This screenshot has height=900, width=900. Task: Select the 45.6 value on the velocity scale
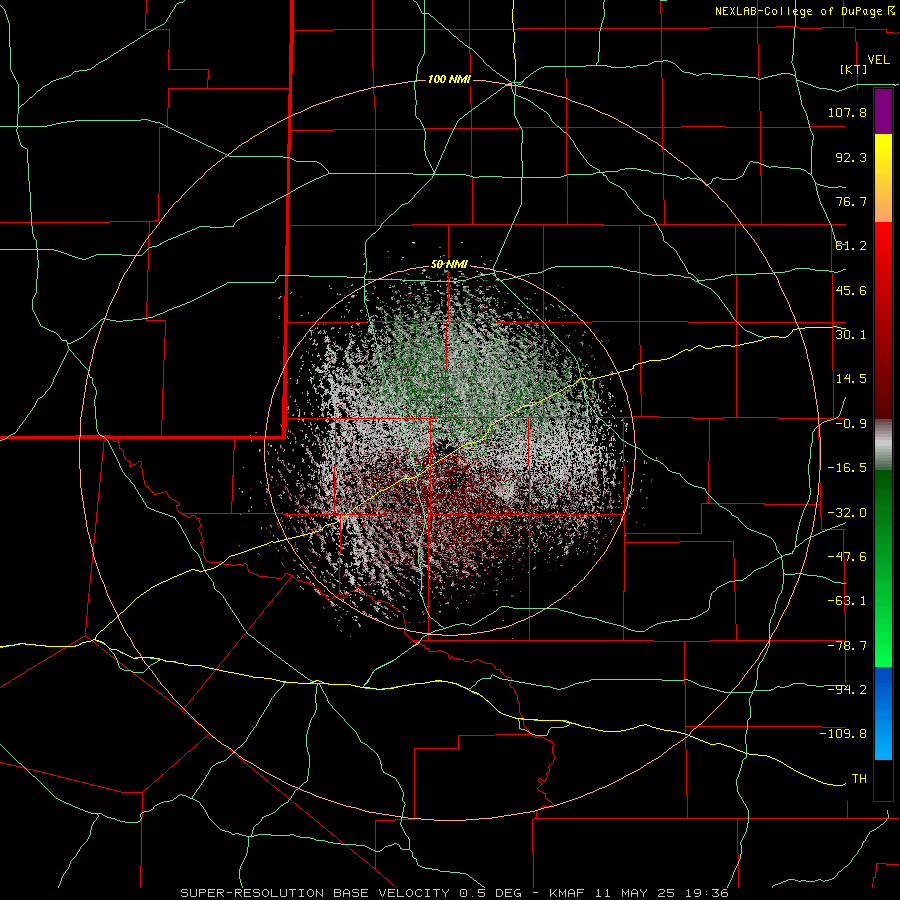851,290
